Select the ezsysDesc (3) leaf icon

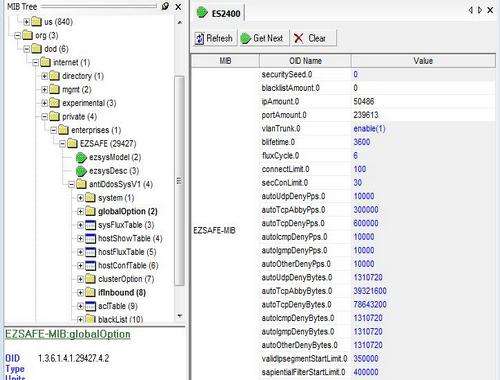tap(81, 171)
